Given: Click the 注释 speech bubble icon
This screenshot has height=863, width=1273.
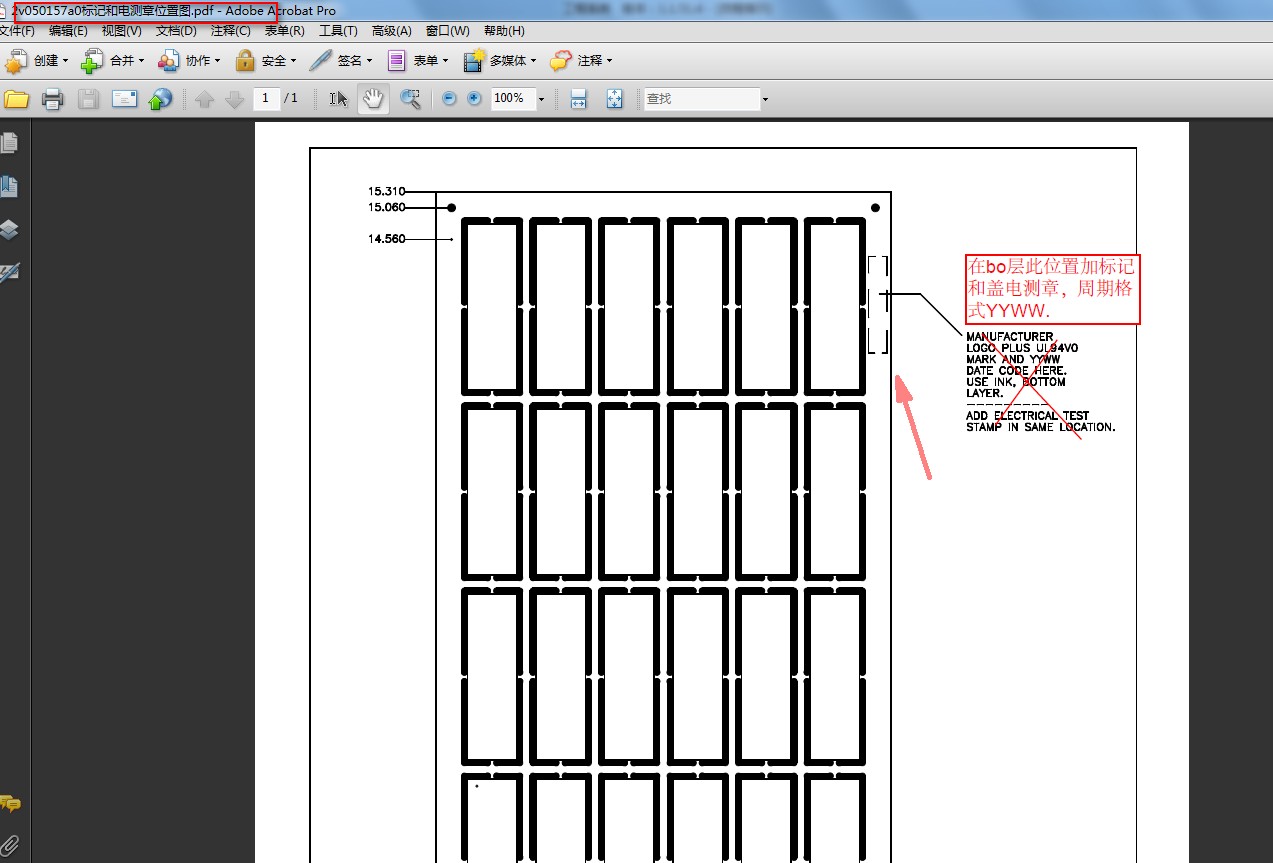Looking at the screenshot, I should (560, 61).
